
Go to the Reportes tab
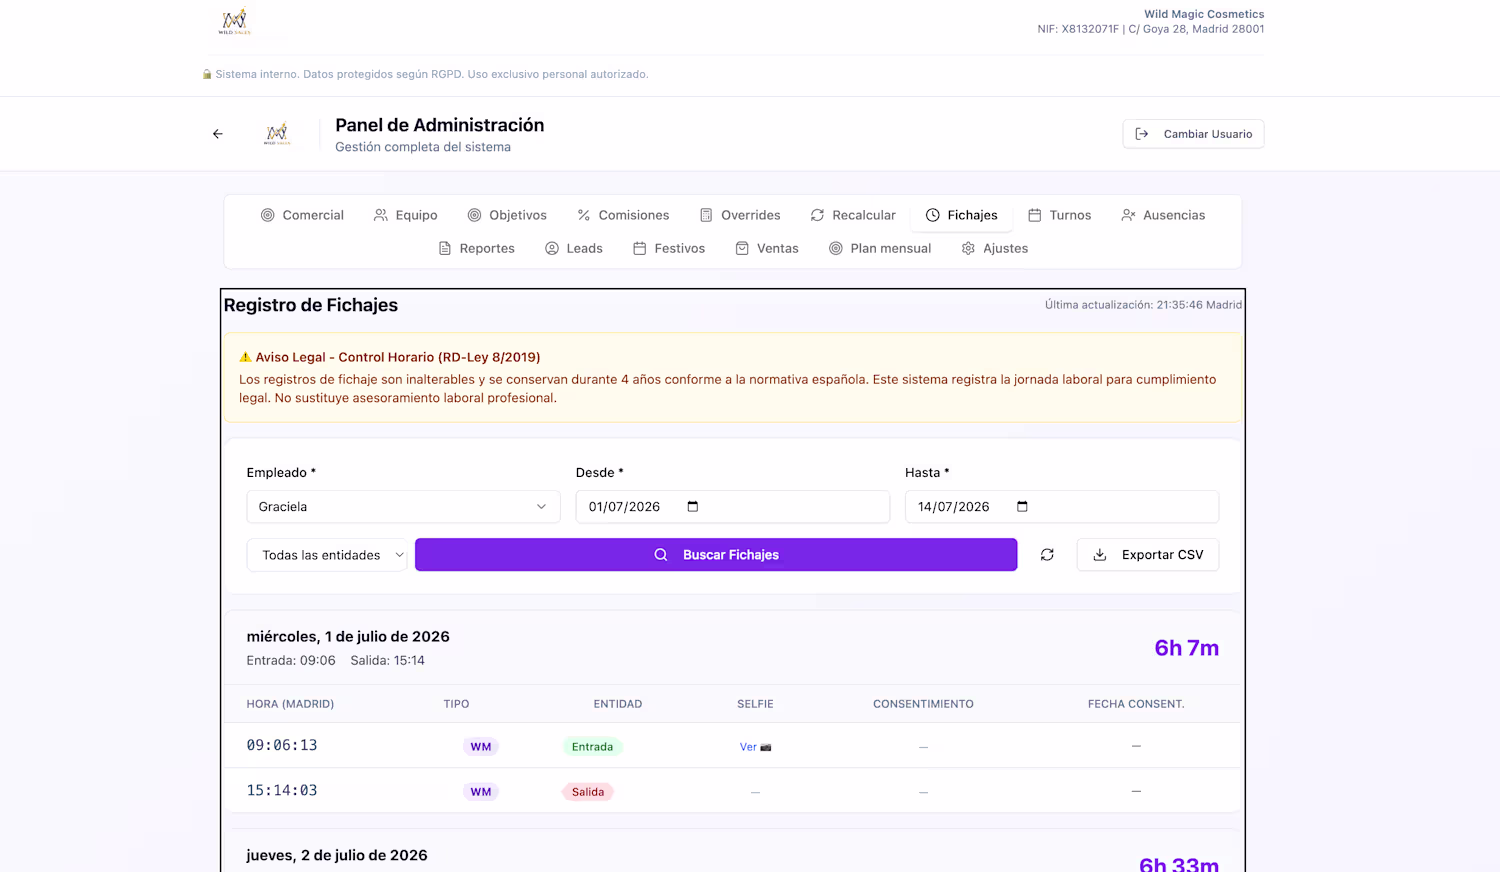tap(477, 248)
